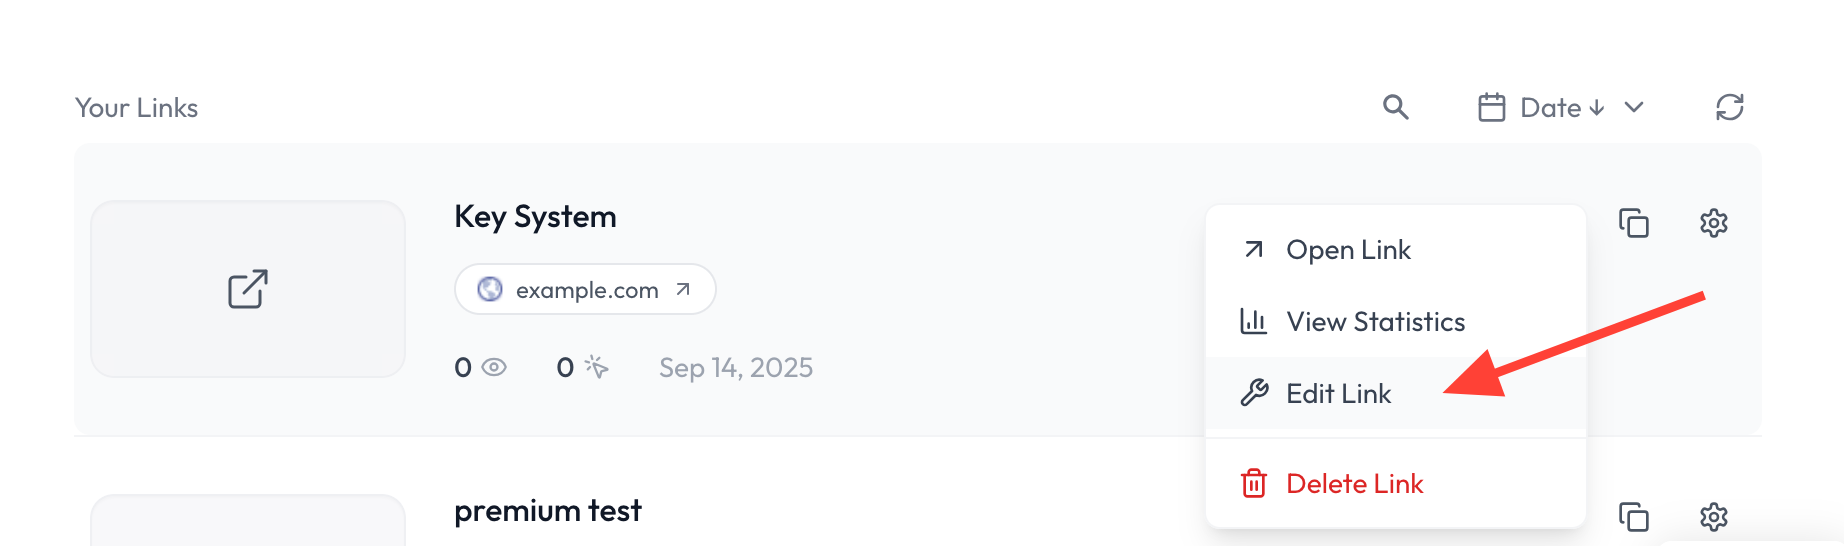Copy the Key System link

point(1634,223)
